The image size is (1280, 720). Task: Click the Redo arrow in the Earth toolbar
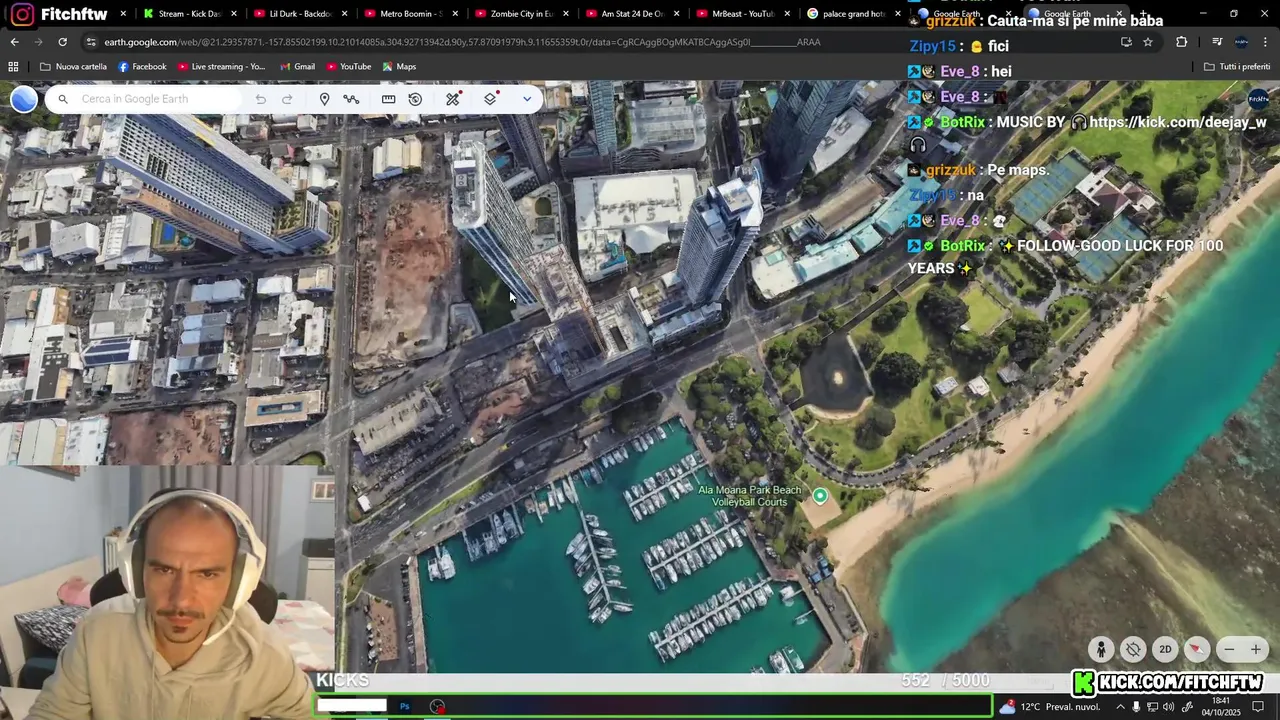tap(287, 99)
